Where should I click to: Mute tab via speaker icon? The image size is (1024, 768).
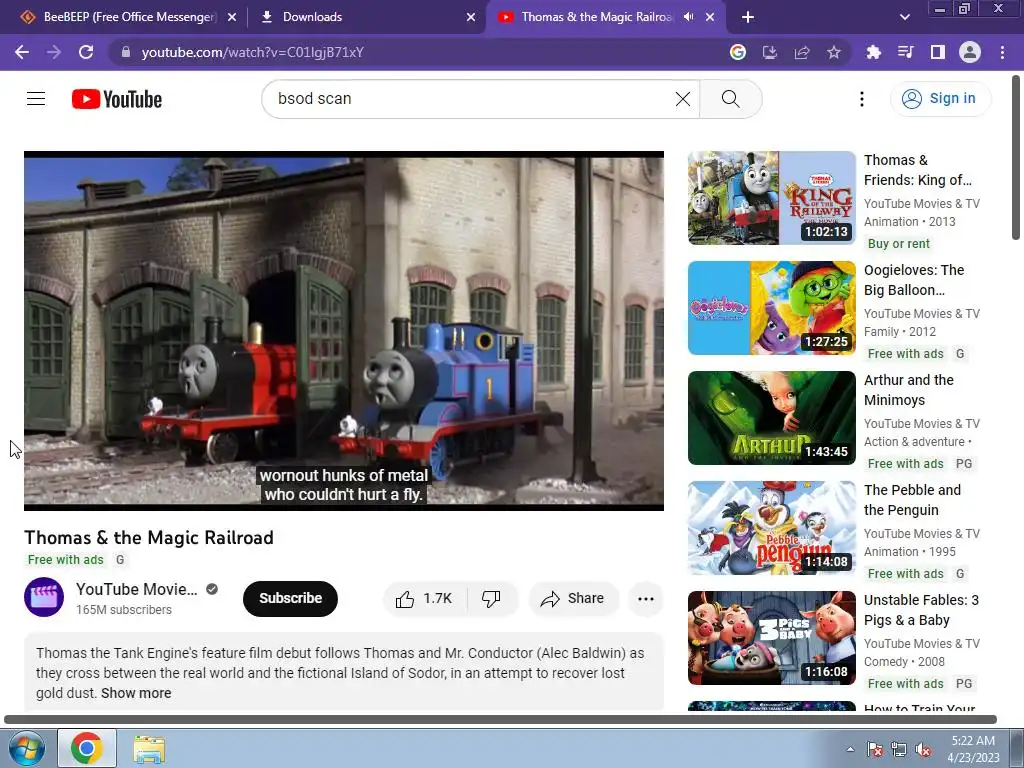688,17
